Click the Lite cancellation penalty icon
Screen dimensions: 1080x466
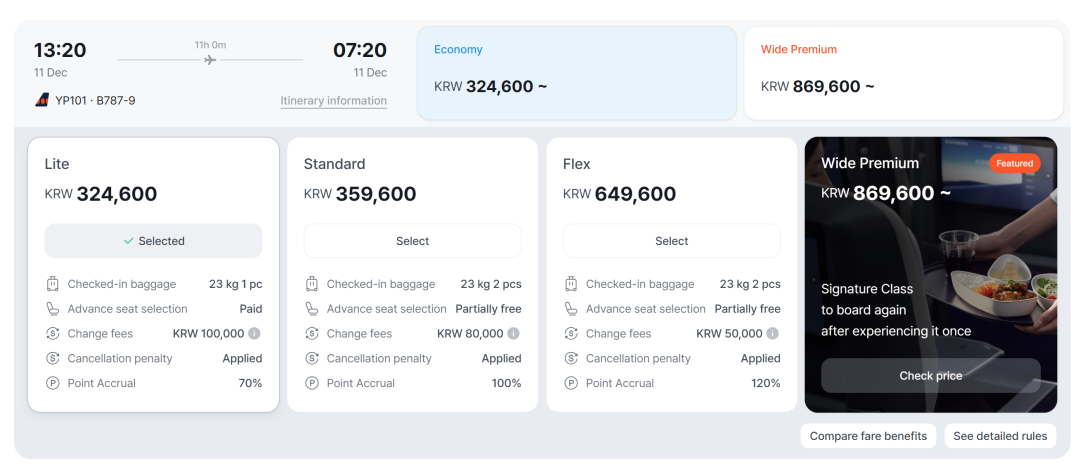click(53, 358)
